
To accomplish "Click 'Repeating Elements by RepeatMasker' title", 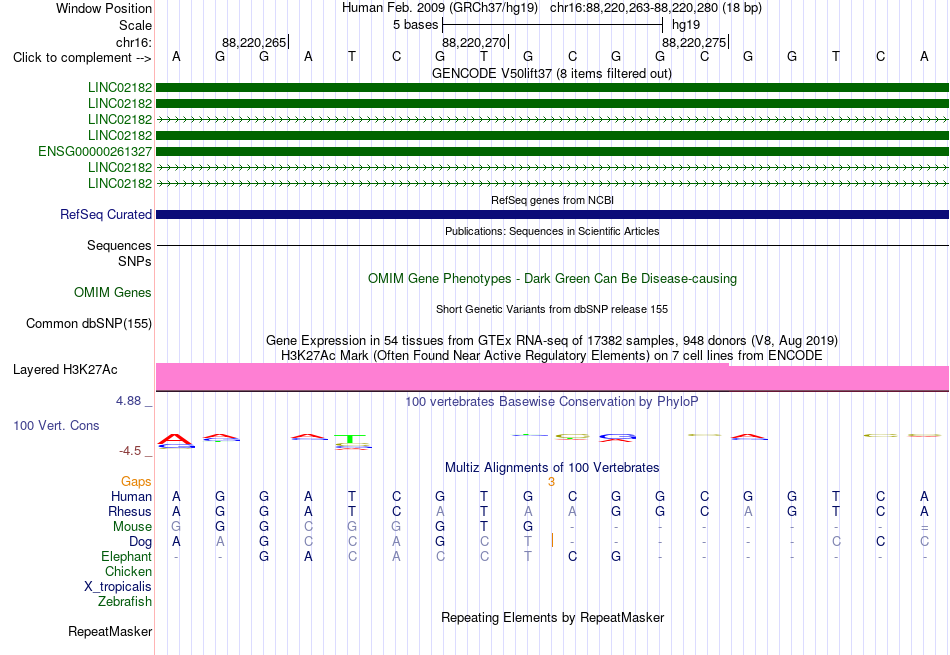I will point(553,617).
